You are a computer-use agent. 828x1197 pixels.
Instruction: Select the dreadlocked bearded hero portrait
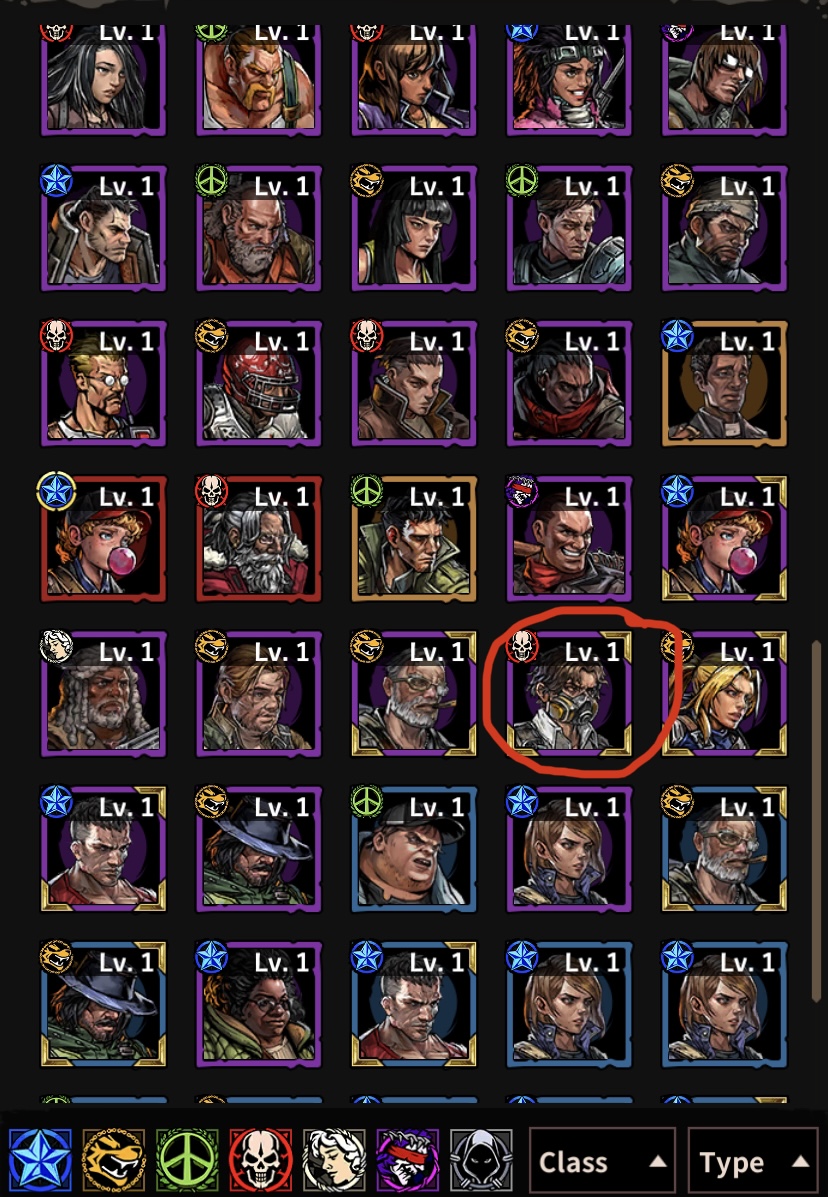pos(103,693)
